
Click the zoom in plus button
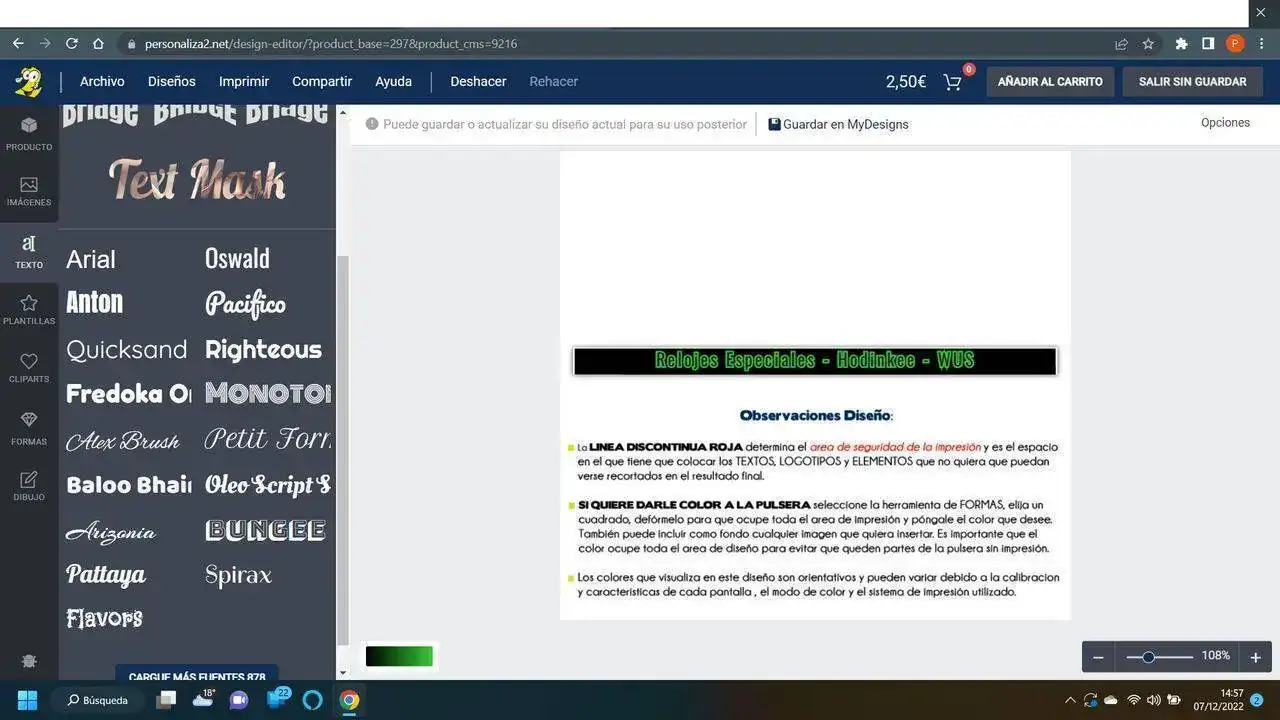[x=1255, y=657]
